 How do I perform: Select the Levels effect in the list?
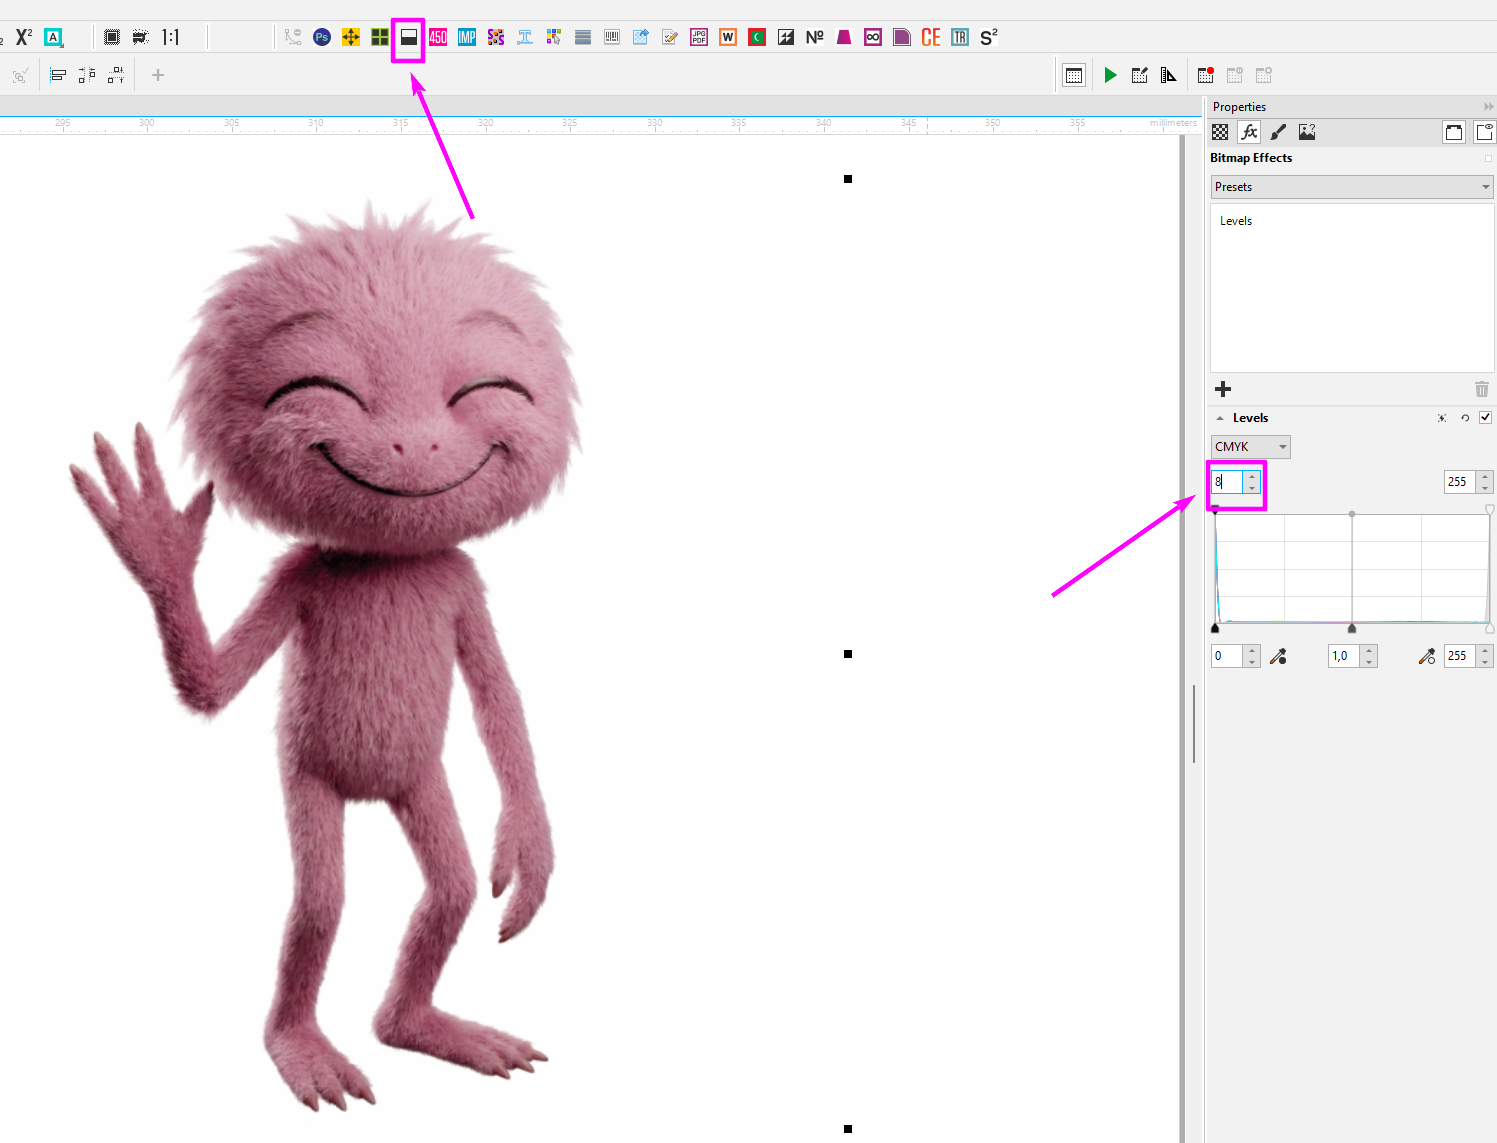coord(1236,221)
